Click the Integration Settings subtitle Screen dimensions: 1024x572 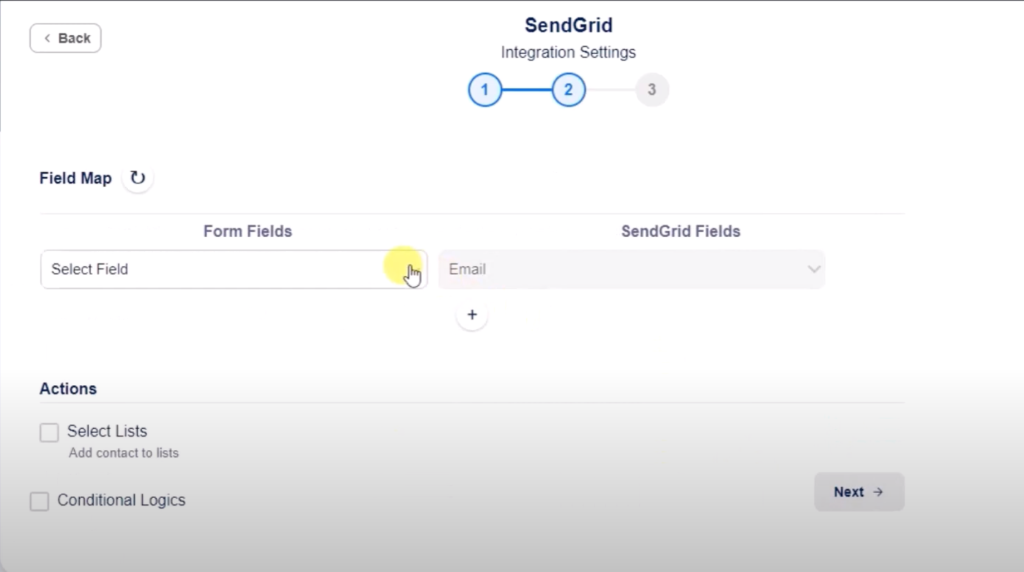coord(568,52)
